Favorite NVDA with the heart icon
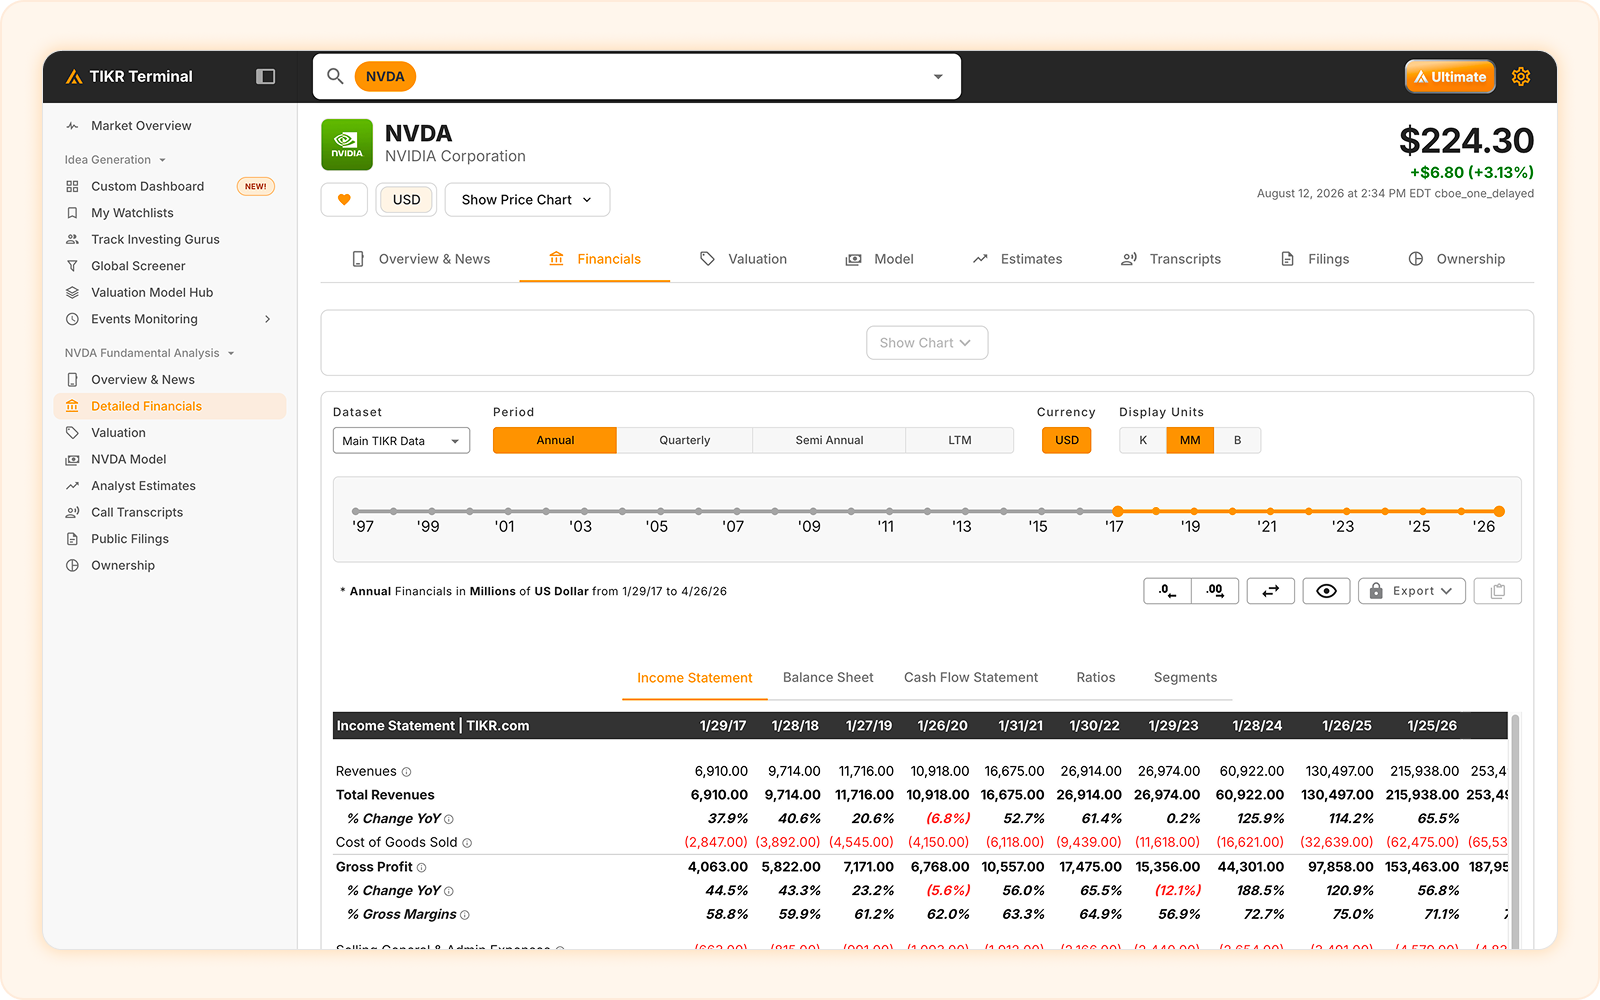 [x=344, y=200]
